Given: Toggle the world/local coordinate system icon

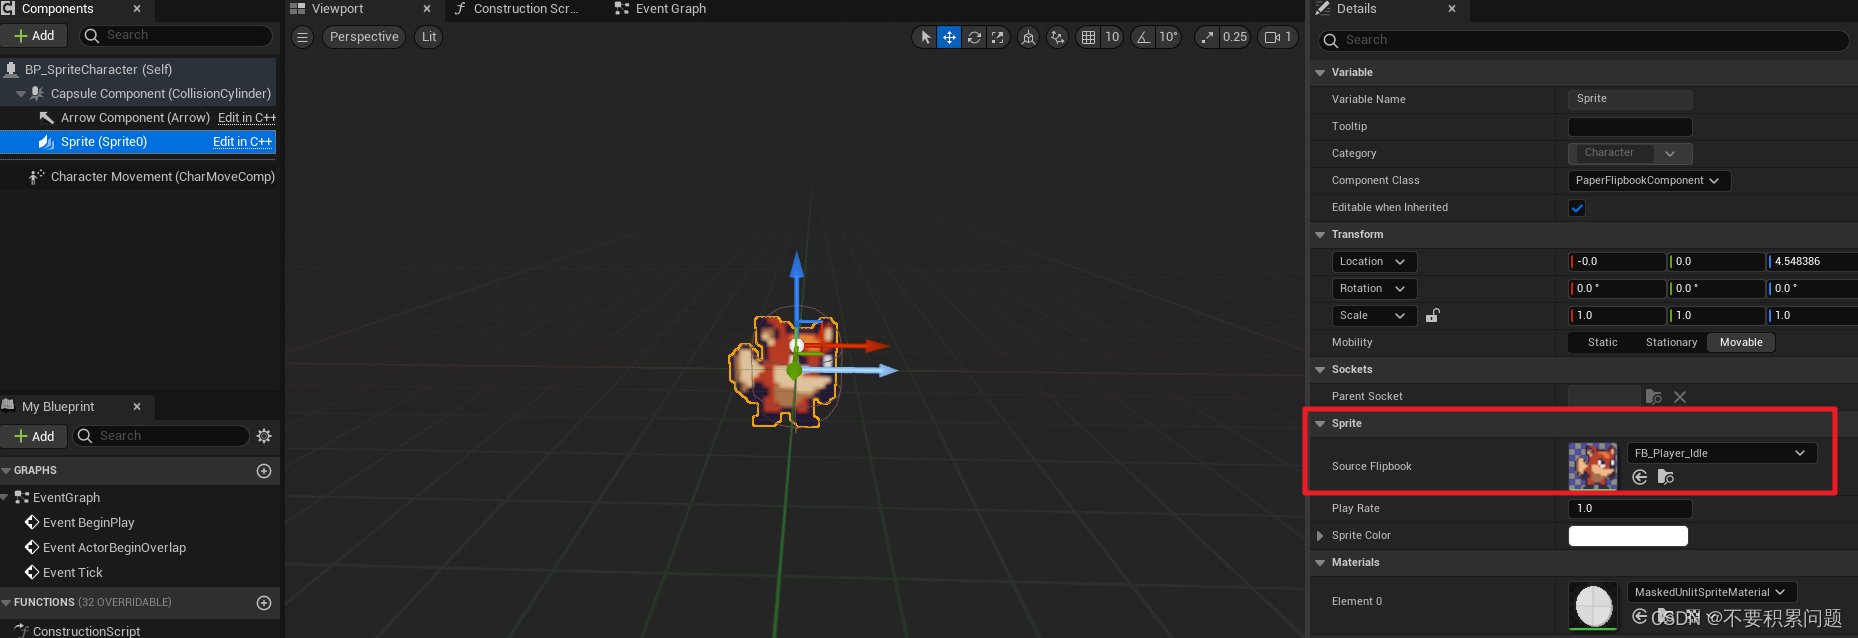Looking at the screenshot, I should point(1028,37).
